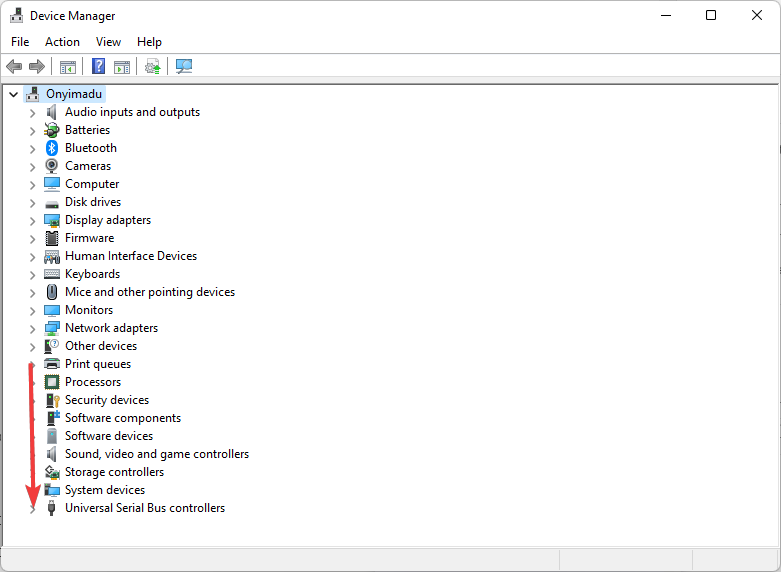Expand the Network adapters category

(x=32, y=329)
